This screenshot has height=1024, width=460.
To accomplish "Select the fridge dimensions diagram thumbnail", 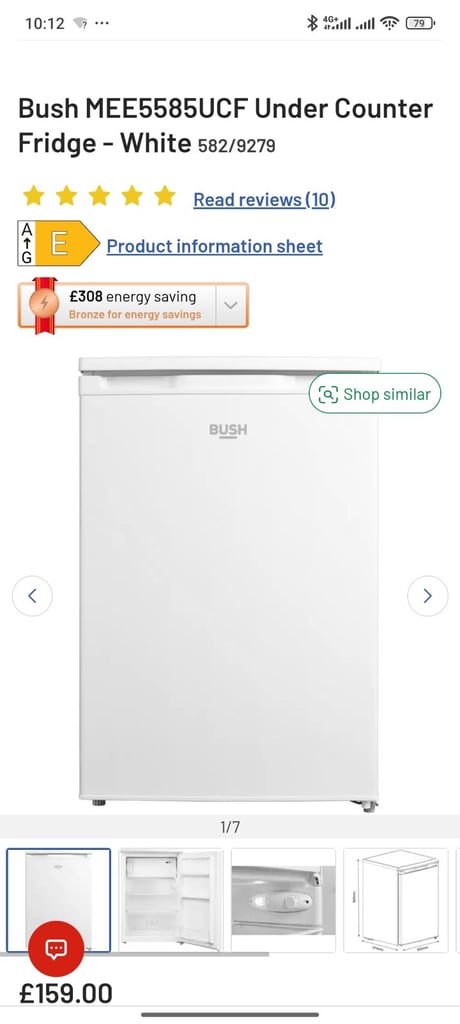I will [396, 900].
